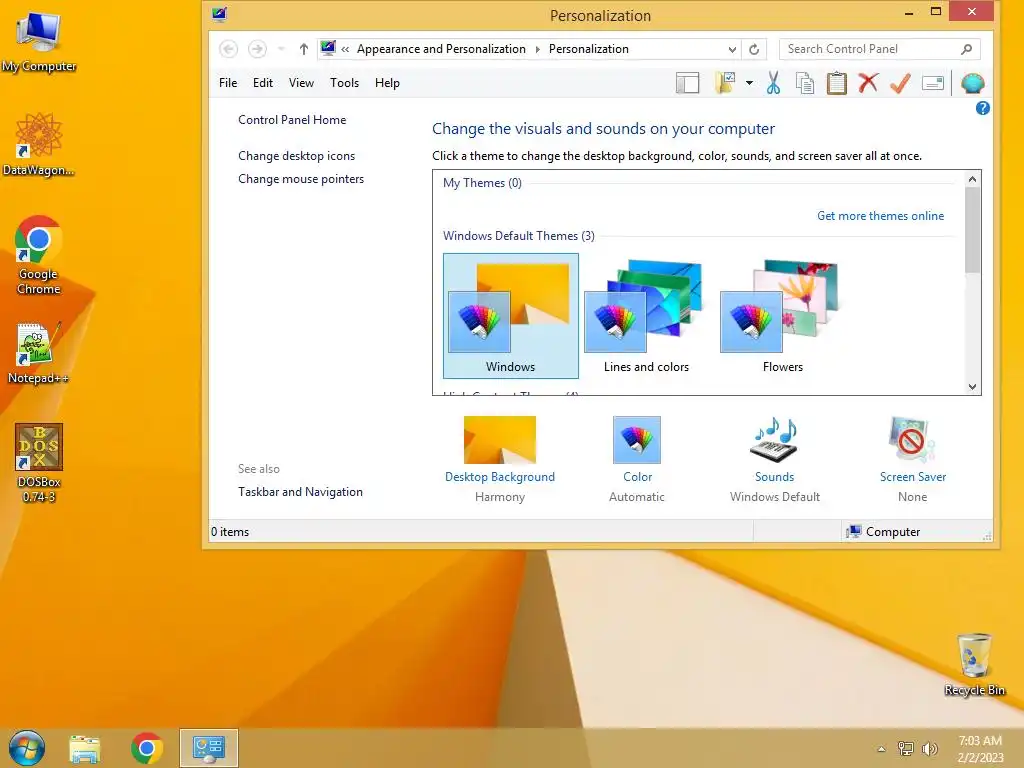Open recent locations dropdown arrow
The image size is (1024, 768).
281,49
